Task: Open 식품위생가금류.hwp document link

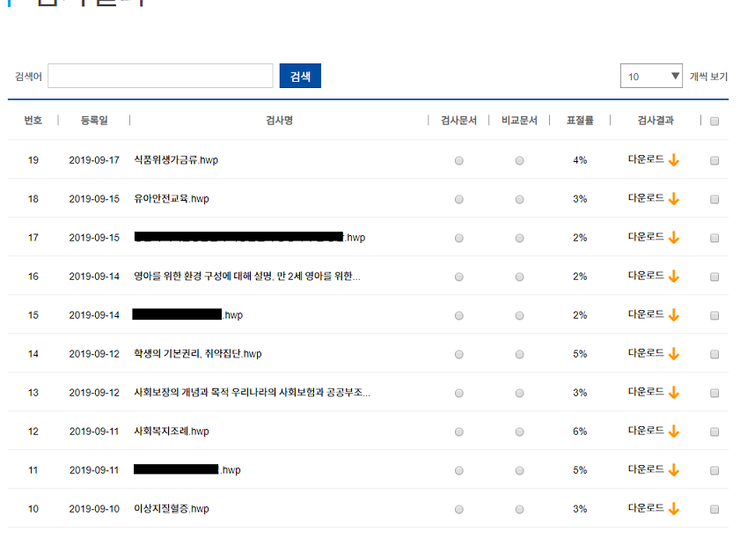Action: coord(175,160)
